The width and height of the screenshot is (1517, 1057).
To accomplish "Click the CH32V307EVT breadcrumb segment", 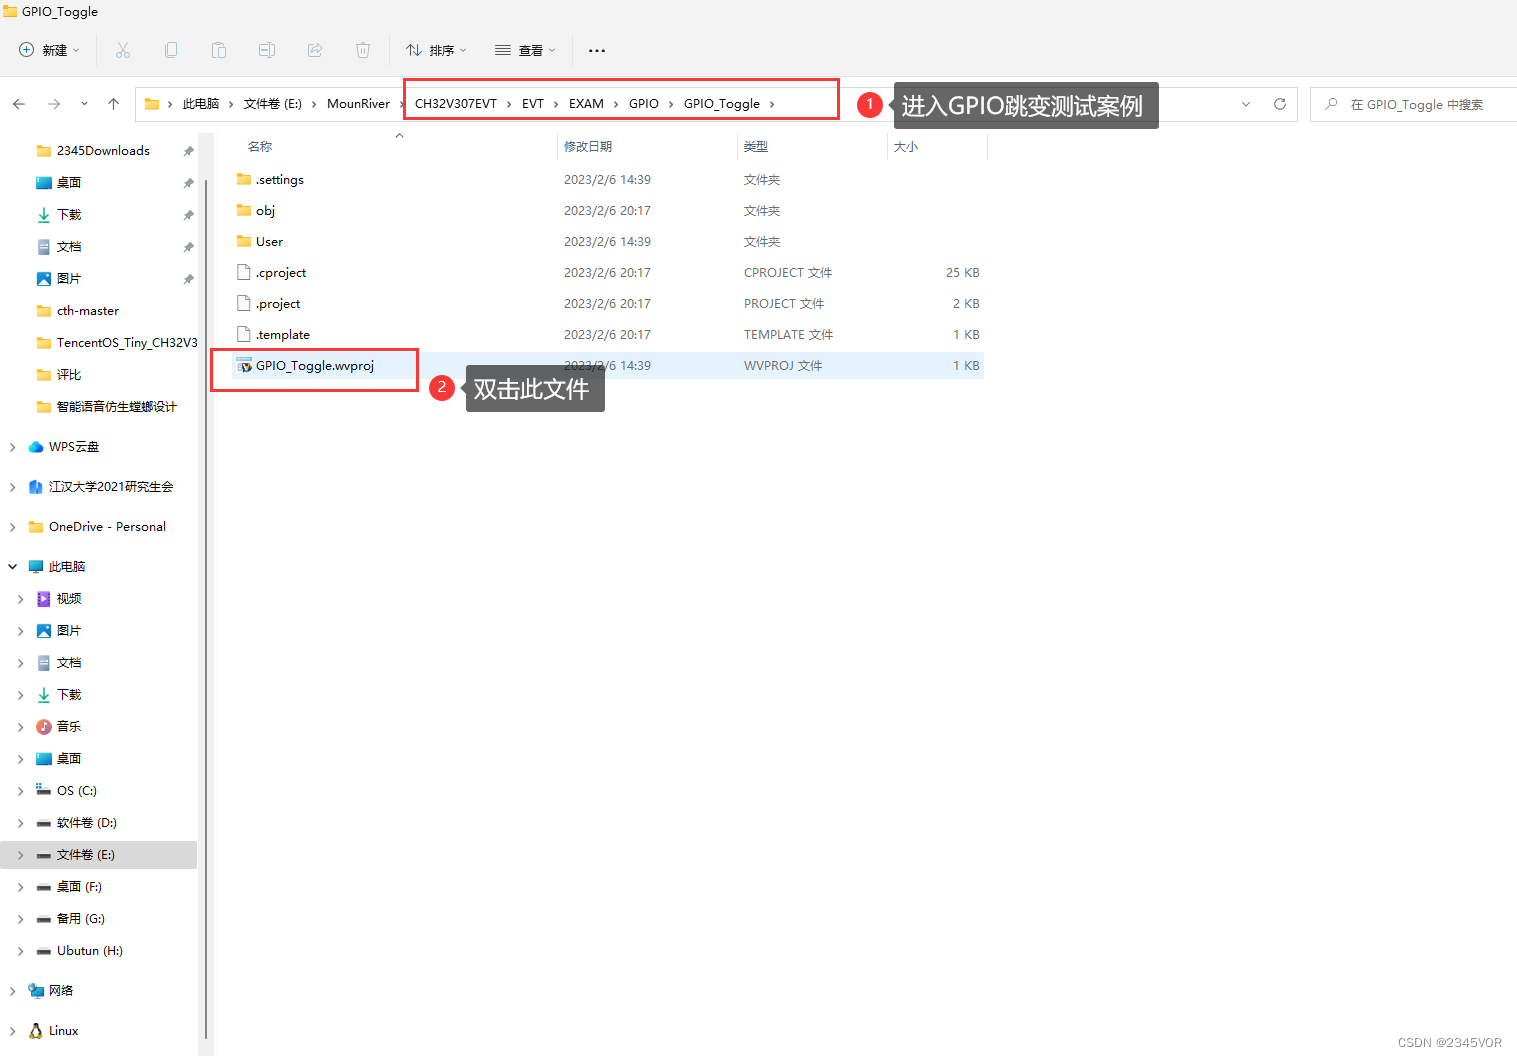I will coord(456,104).
